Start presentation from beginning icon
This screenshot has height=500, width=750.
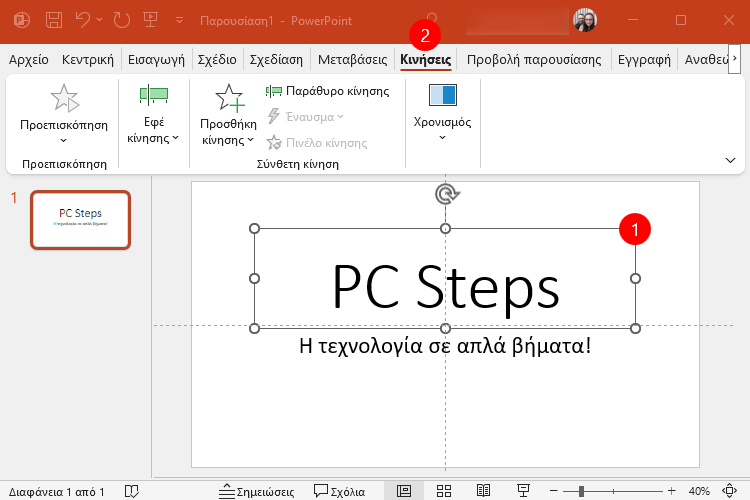151,20
